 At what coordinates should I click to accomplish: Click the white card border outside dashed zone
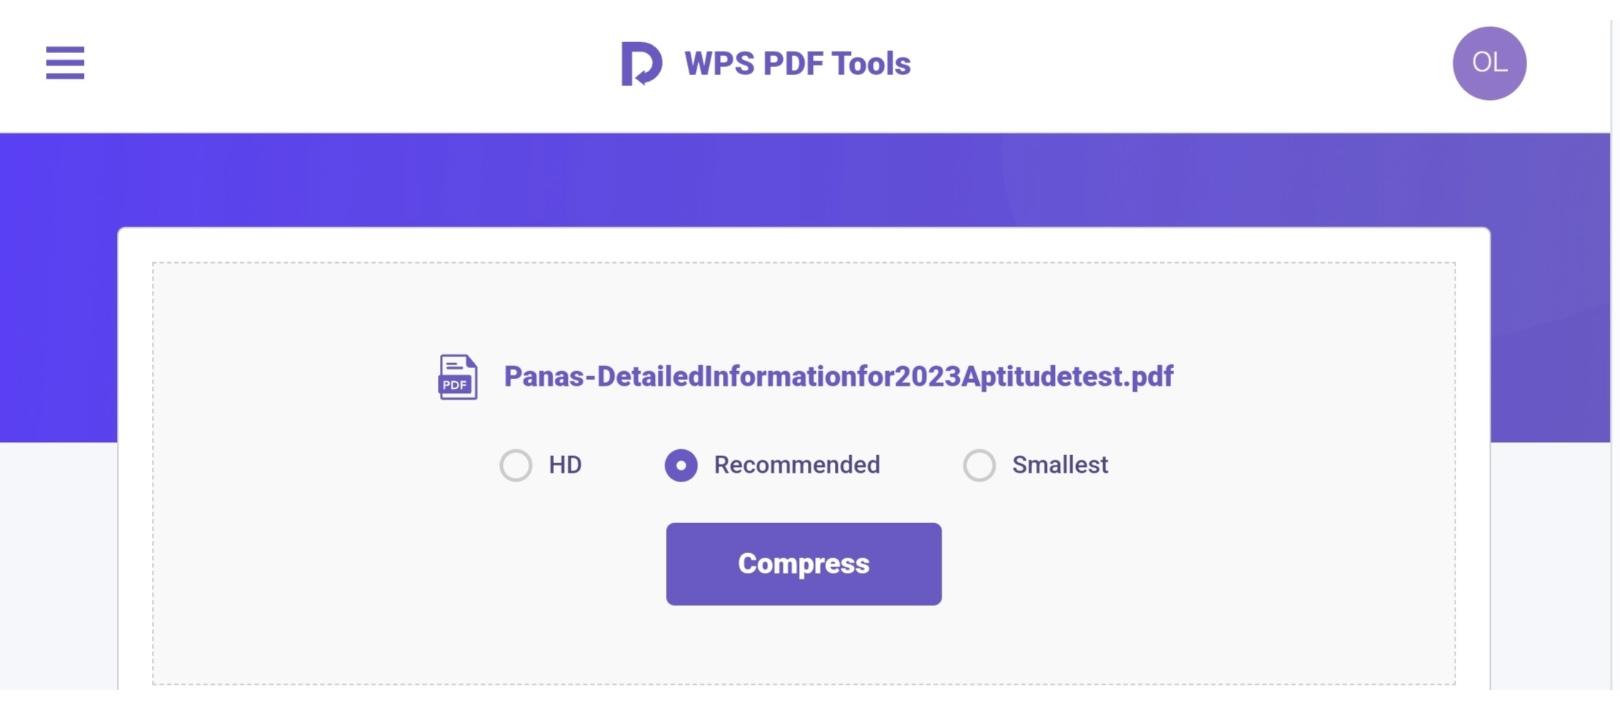coord(135,450)
